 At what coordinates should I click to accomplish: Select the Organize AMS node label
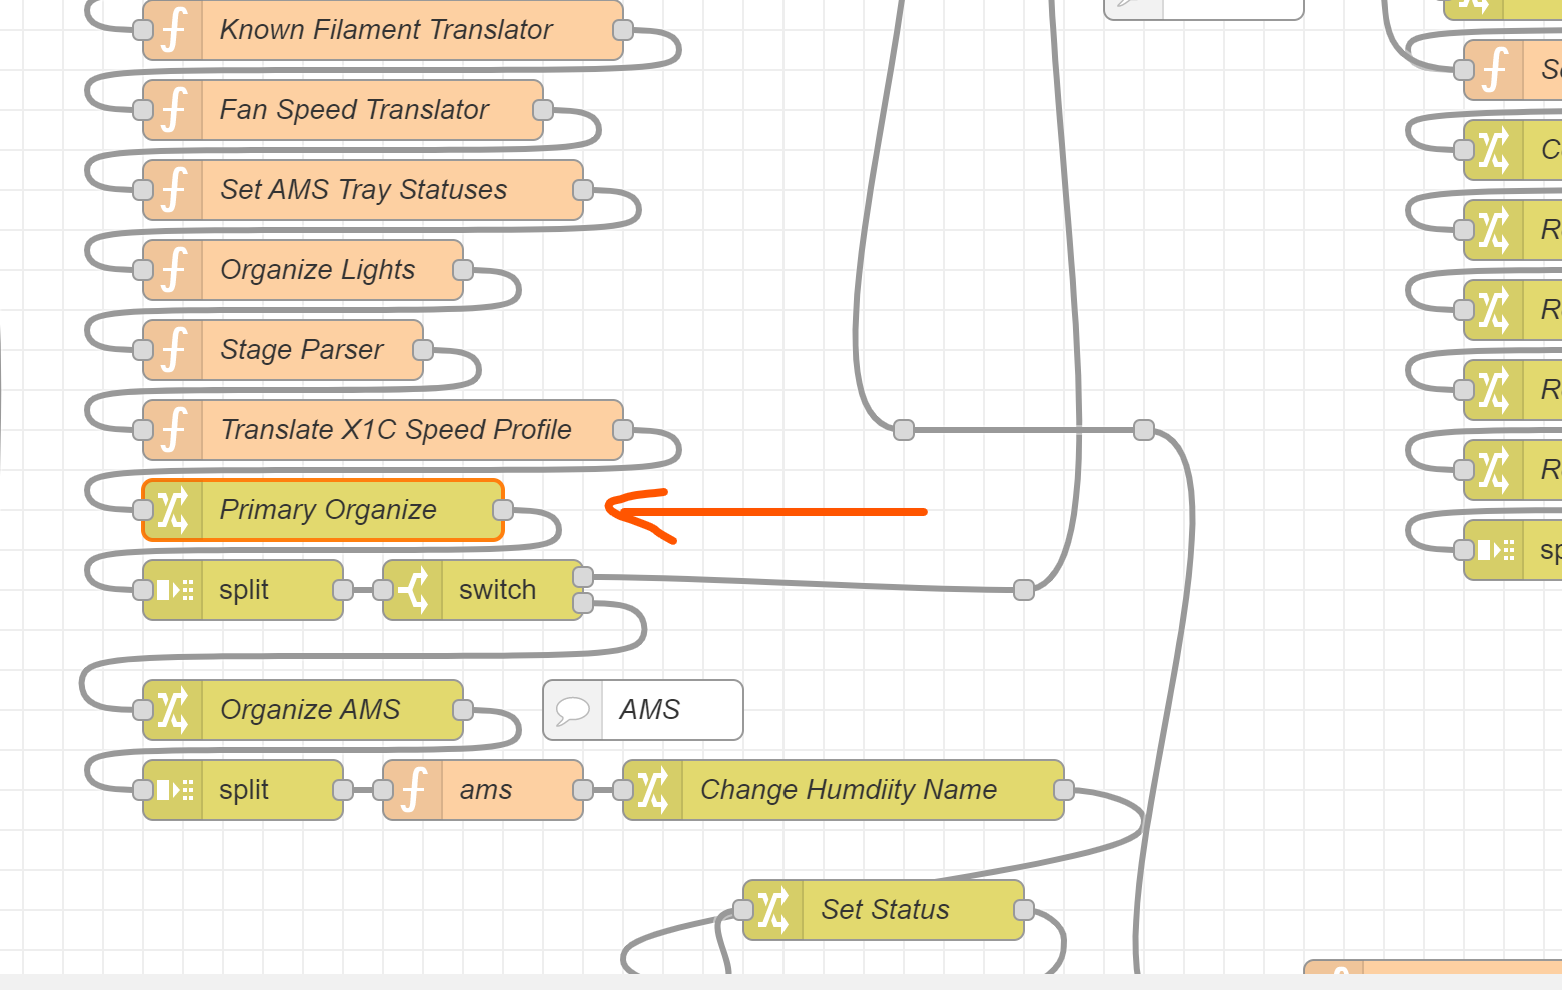tap(310, 710)
